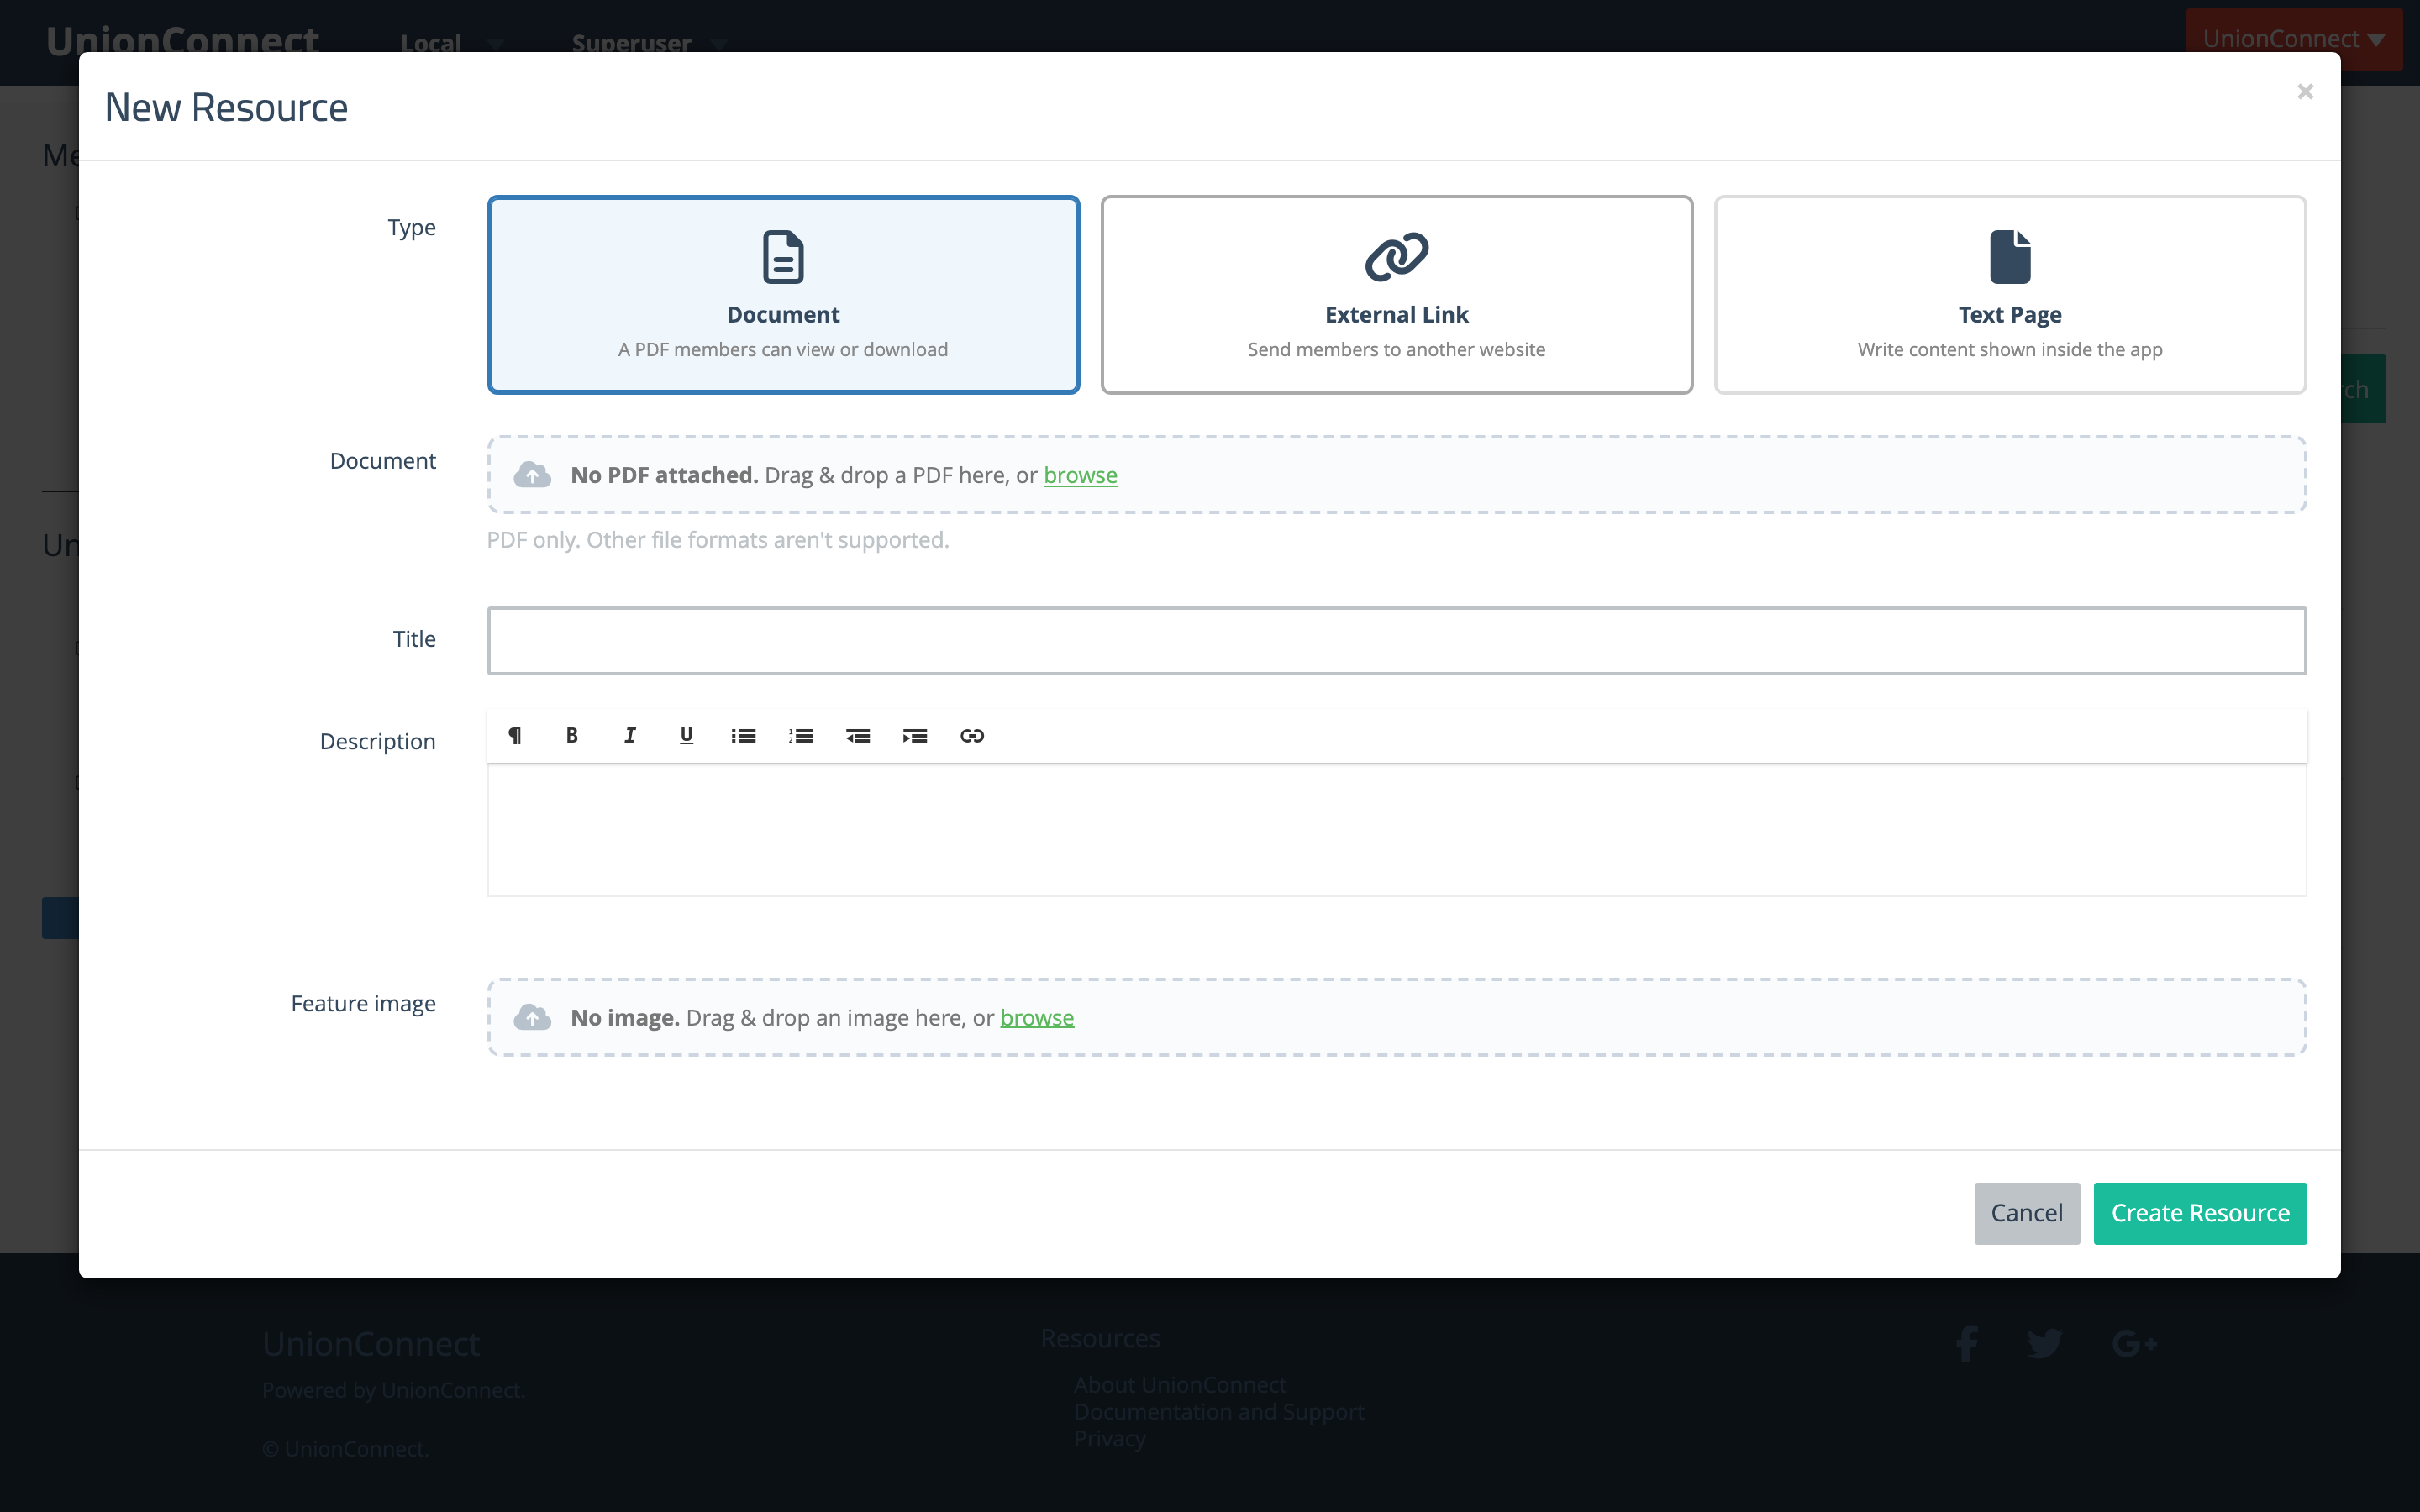Click the UnionConnect logo in navbar
The width and height of the screenshot is (2420, 1512).
(x=182, y=40)
